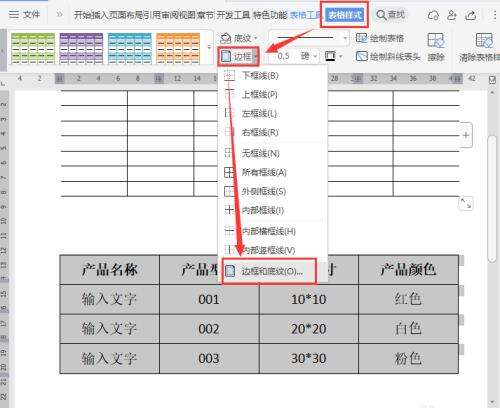Viewport: 500px width, 408px height.
Task: Click the 红色 color cell
Action: (x=408, y=299)
